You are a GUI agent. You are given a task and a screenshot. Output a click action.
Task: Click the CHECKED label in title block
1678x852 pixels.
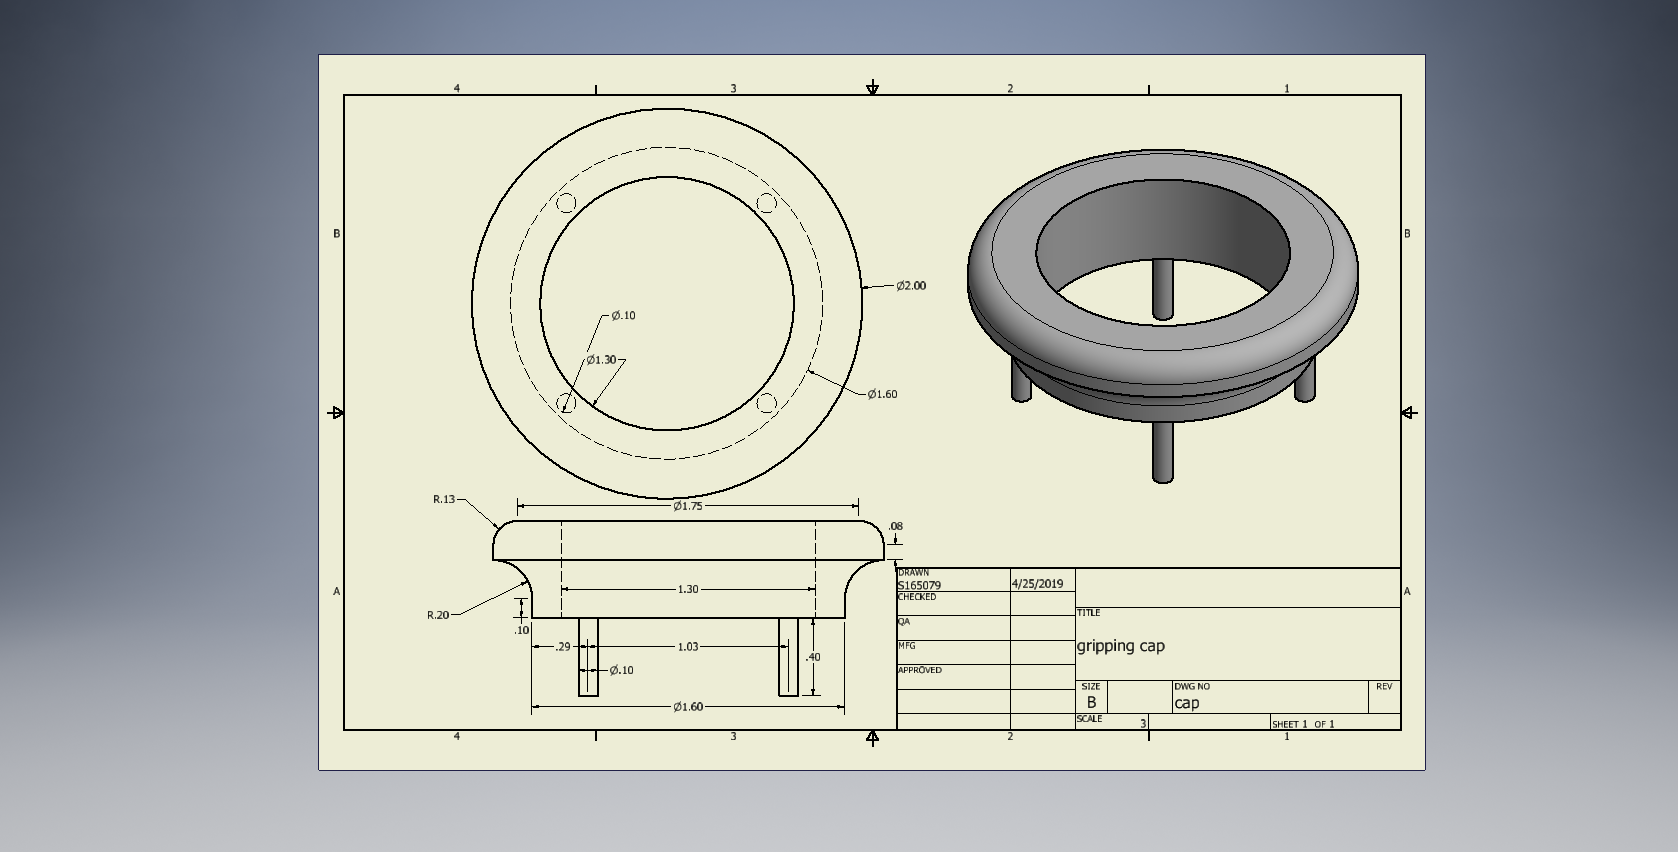click(917, 597)
